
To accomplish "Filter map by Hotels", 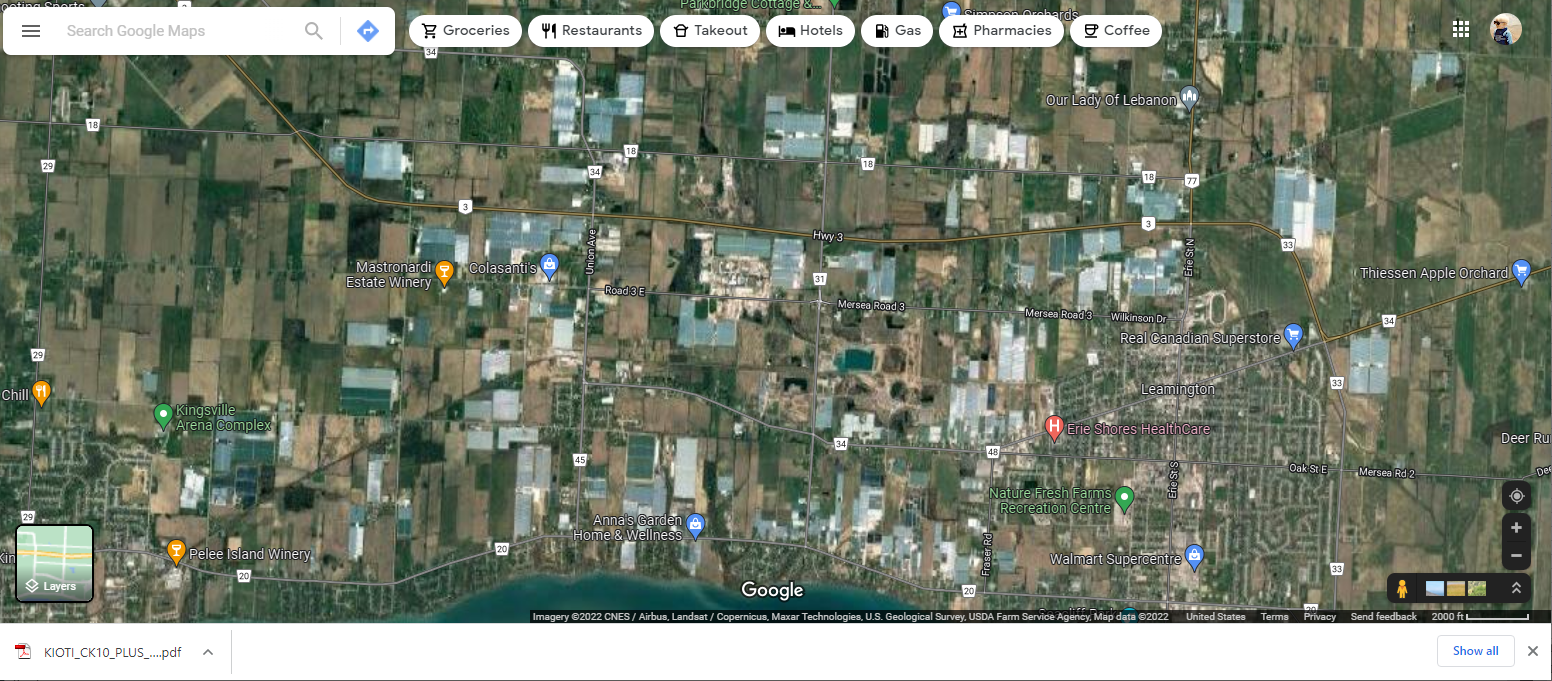I will point(810,31).
